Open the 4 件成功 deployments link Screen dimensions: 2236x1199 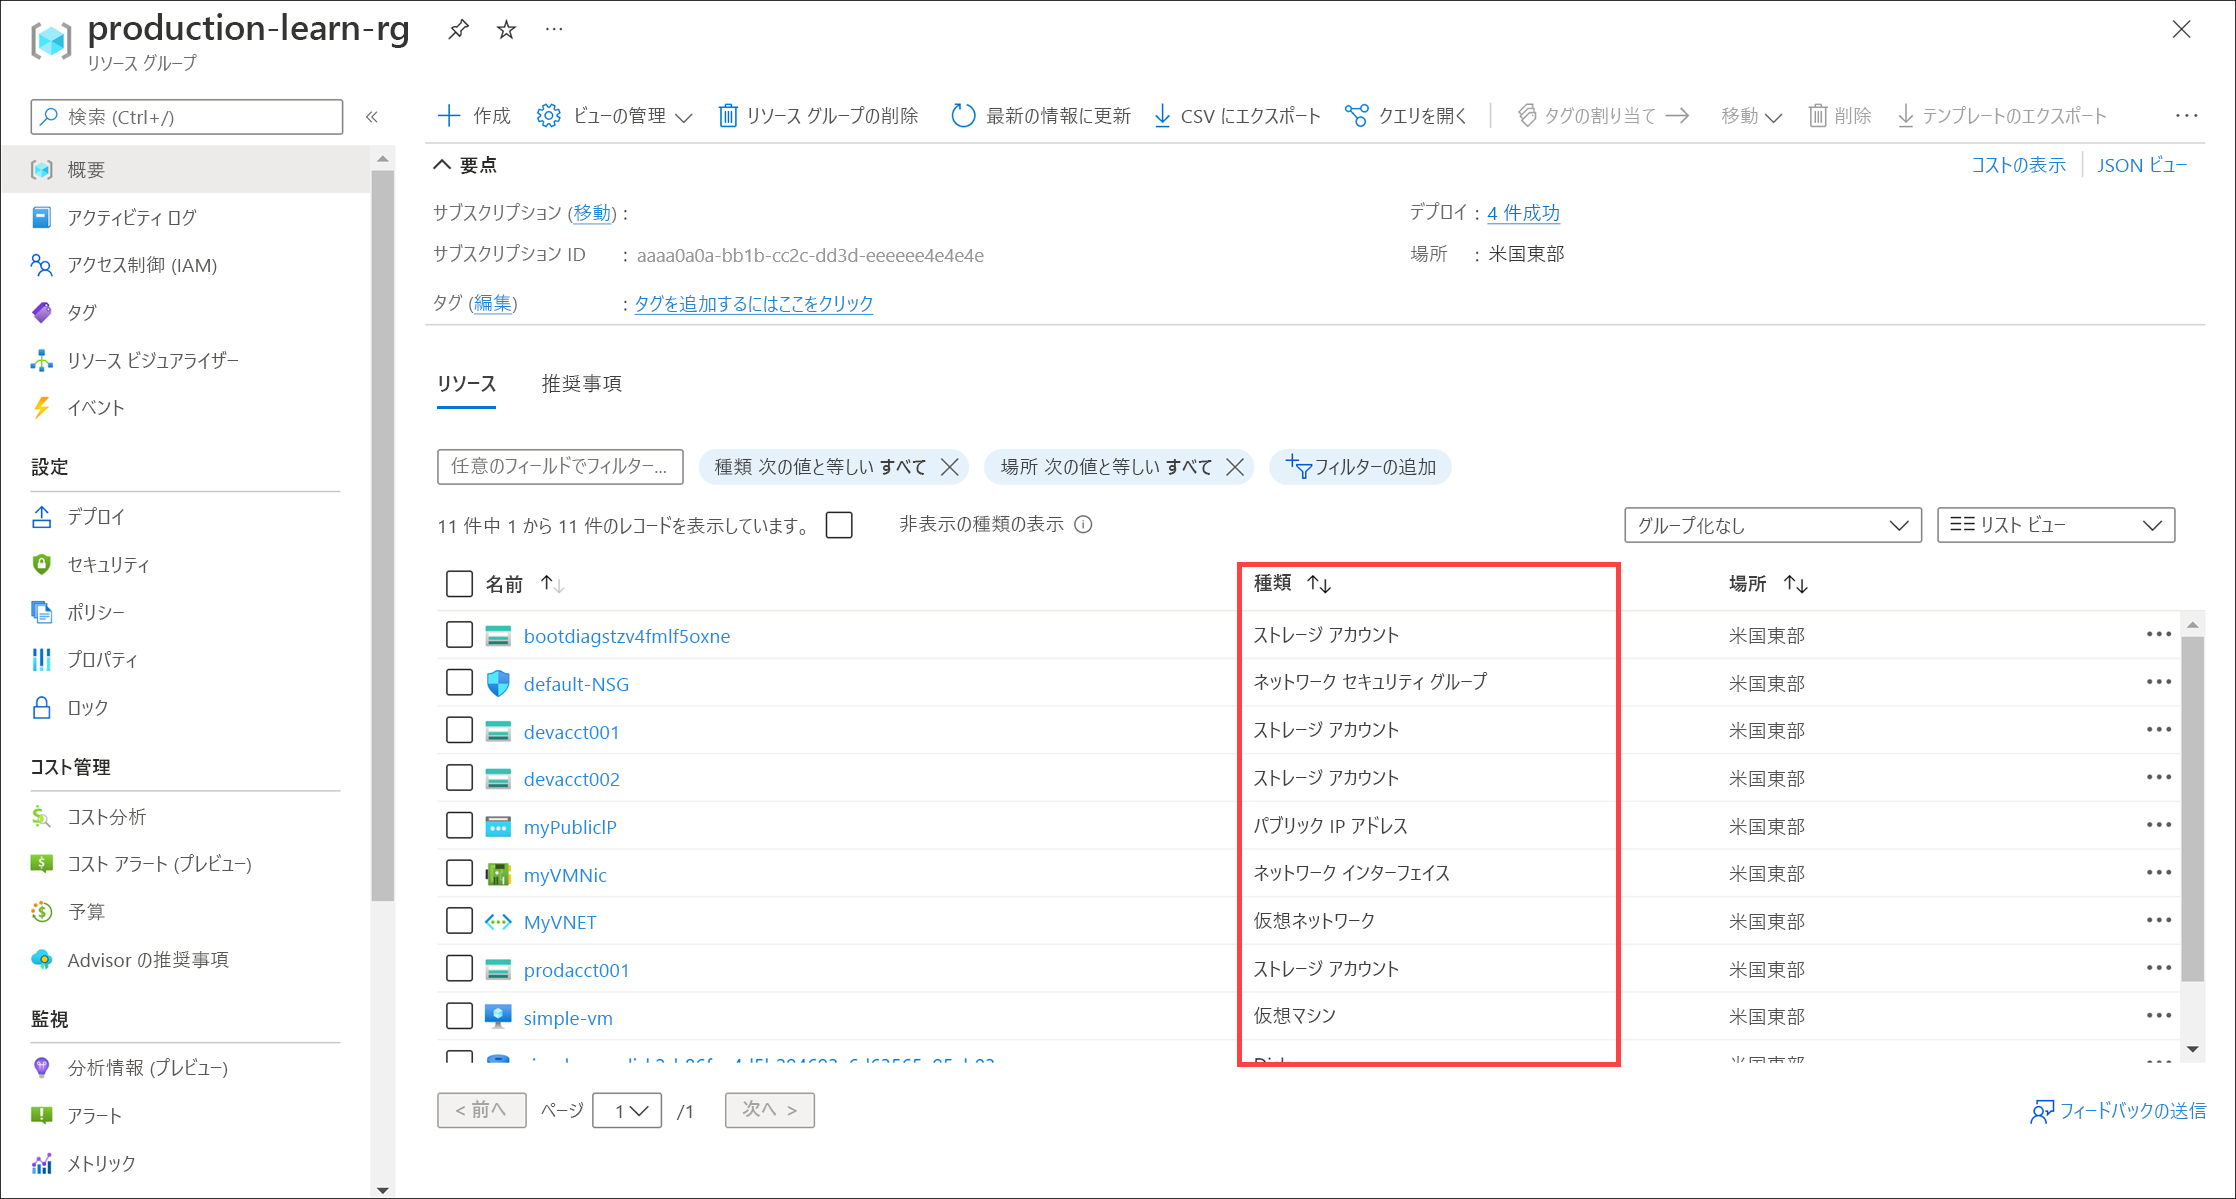click(1523, 213)
